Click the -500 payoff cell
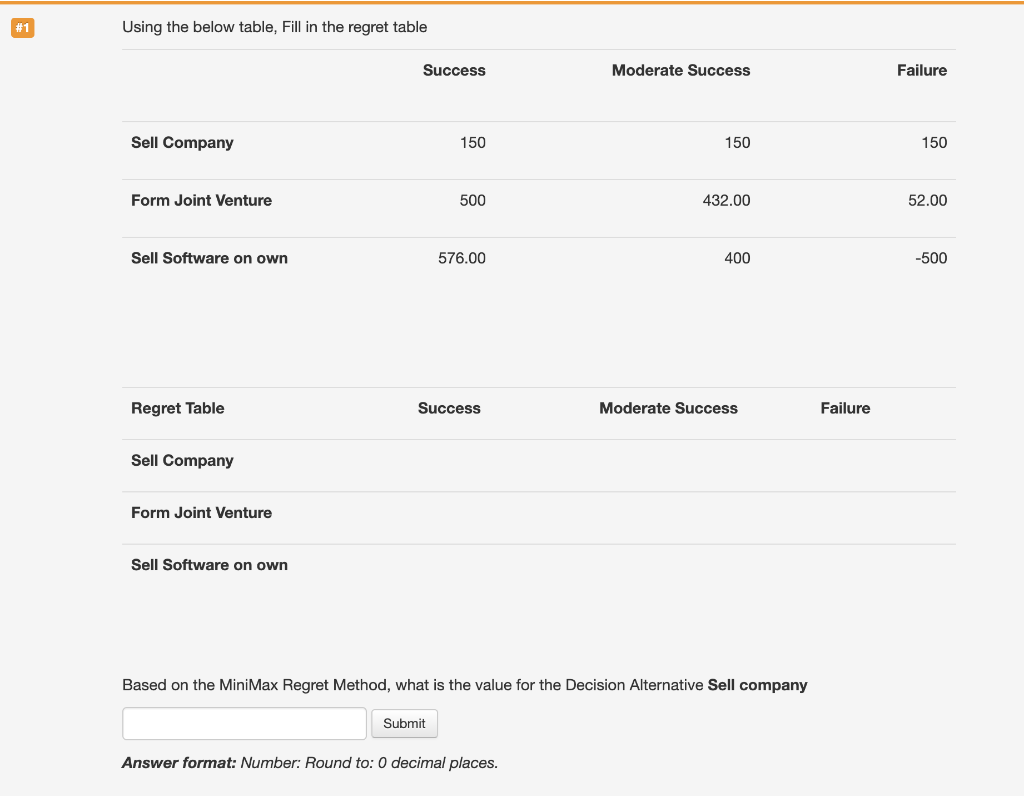Viewport: 1024px width, 807px height. 930,258
